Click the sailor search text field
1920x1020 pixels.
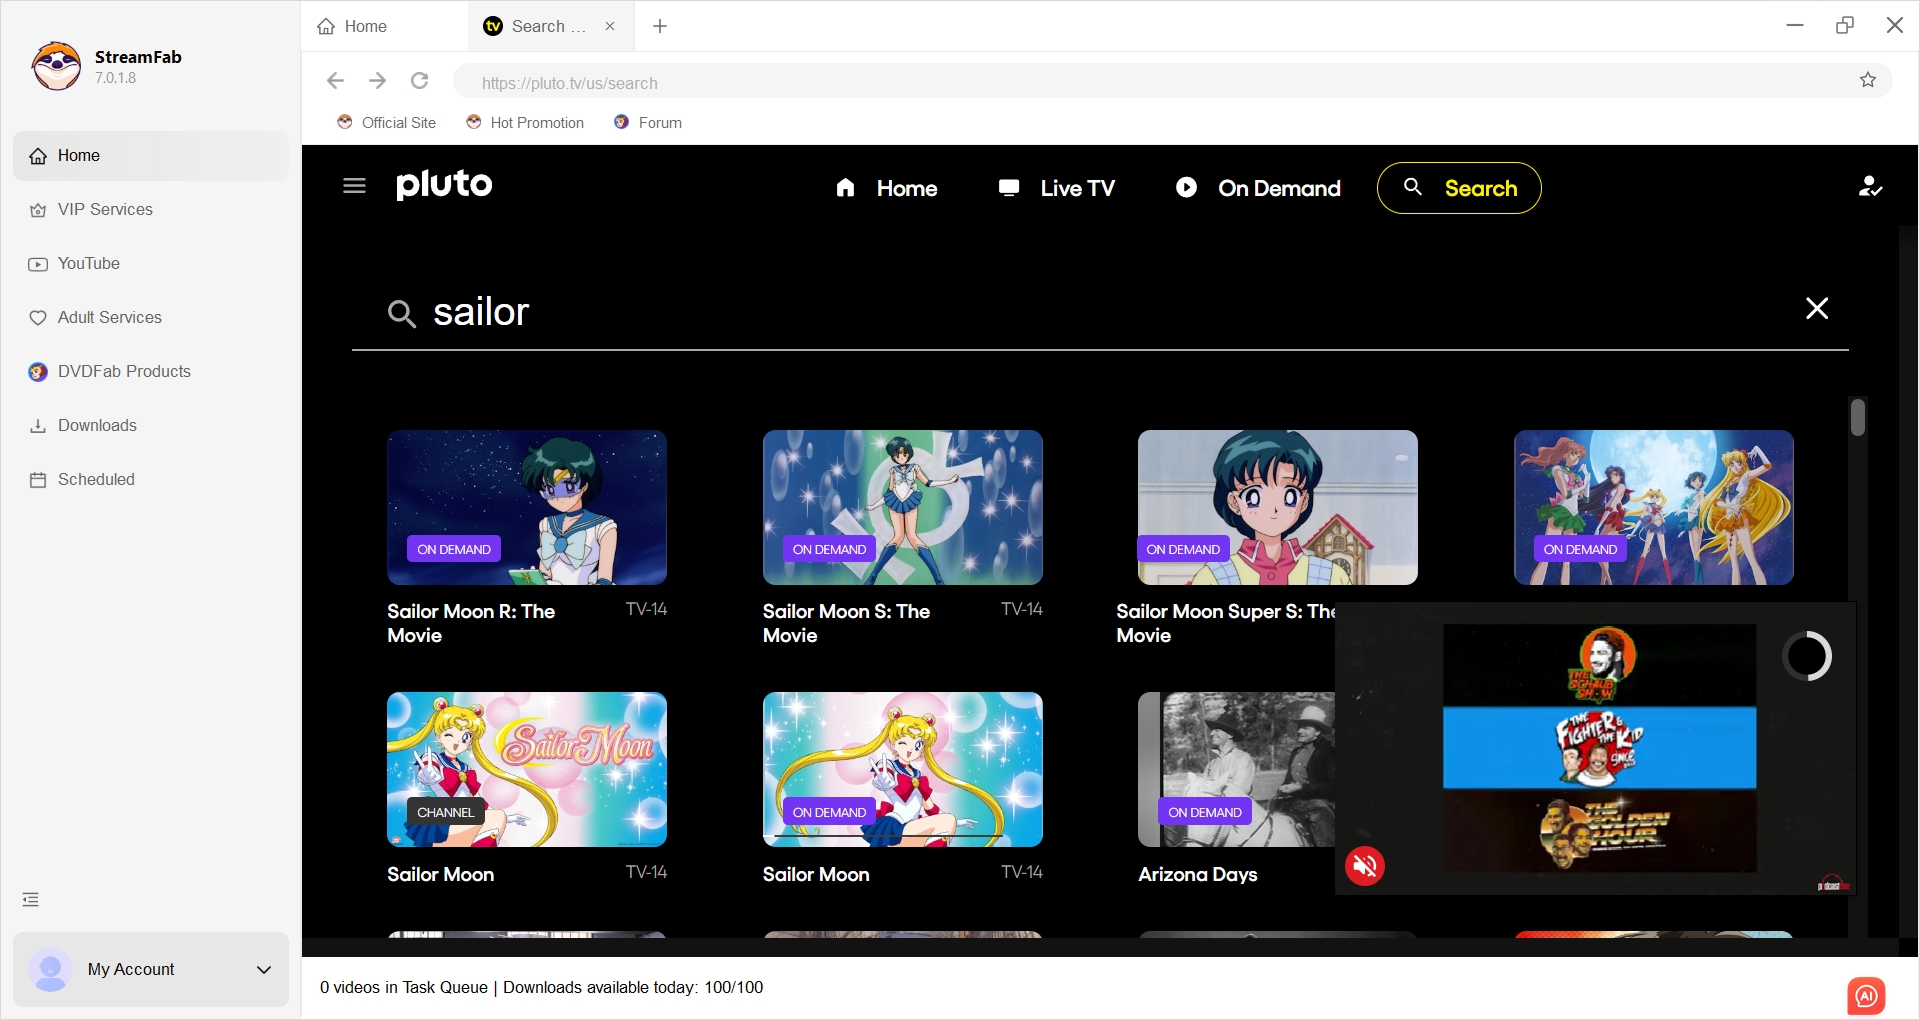1100,312
